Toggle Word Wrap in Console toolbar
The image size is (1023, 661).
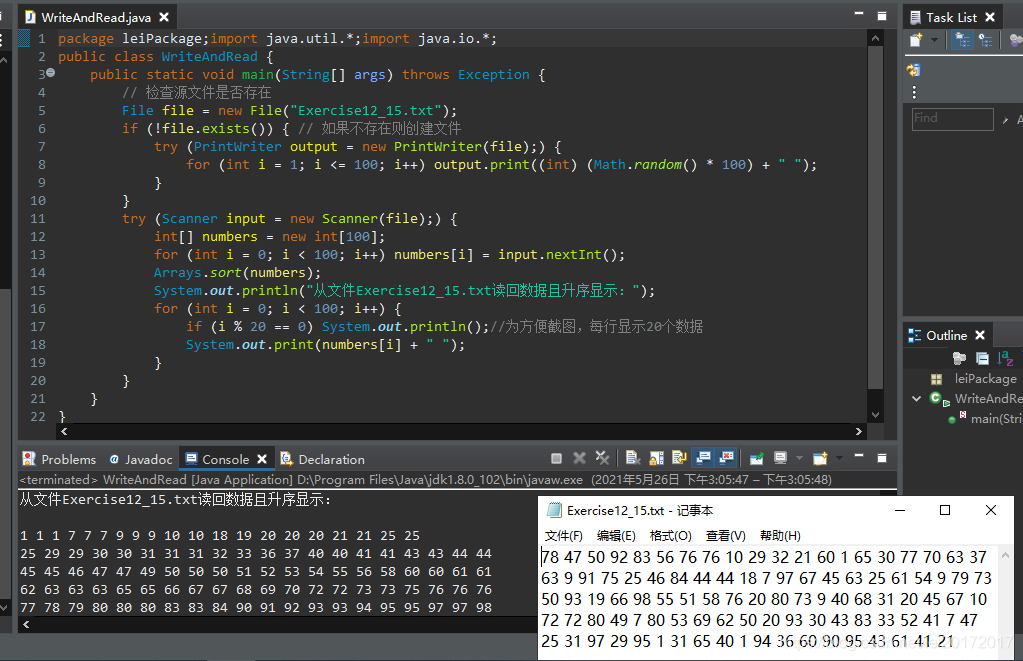click(x=679, y=458)
